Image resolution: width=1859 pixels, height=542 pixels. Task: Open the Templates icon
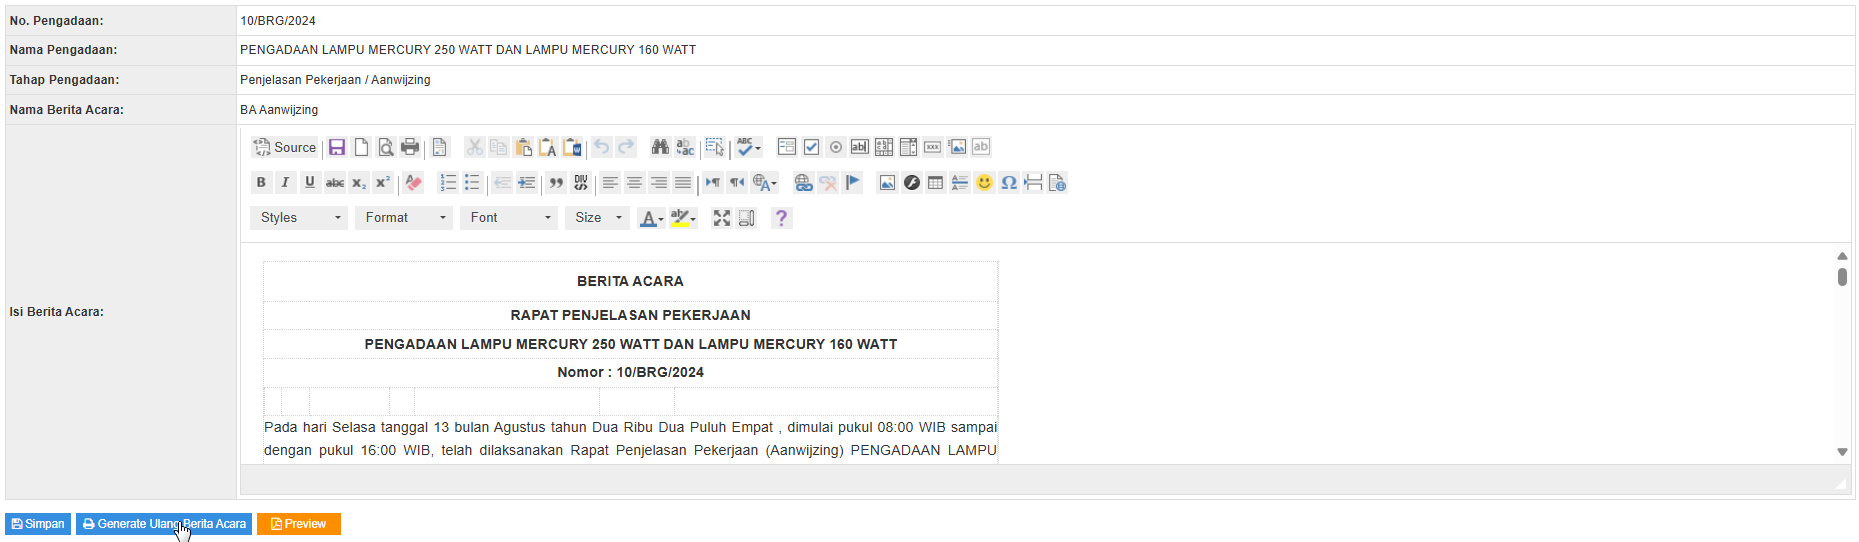pyautogui.click(x=440, y=147)
